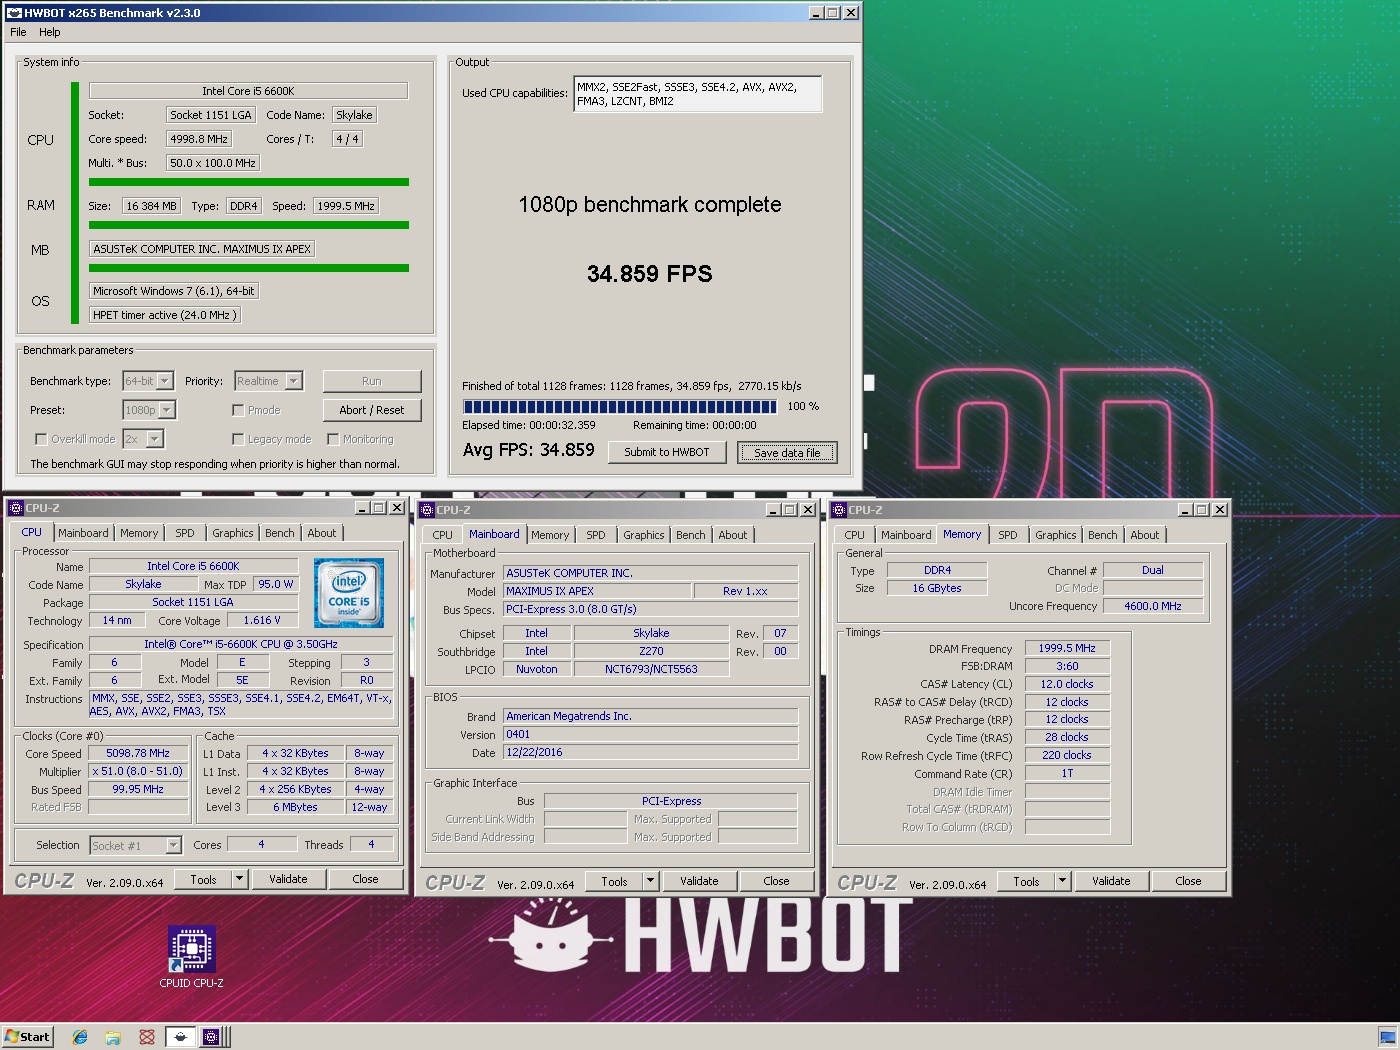Click CAS# Latency 12.0 clocks value
Screen dimensions: 1400x1050
(x=1067, y=684)
